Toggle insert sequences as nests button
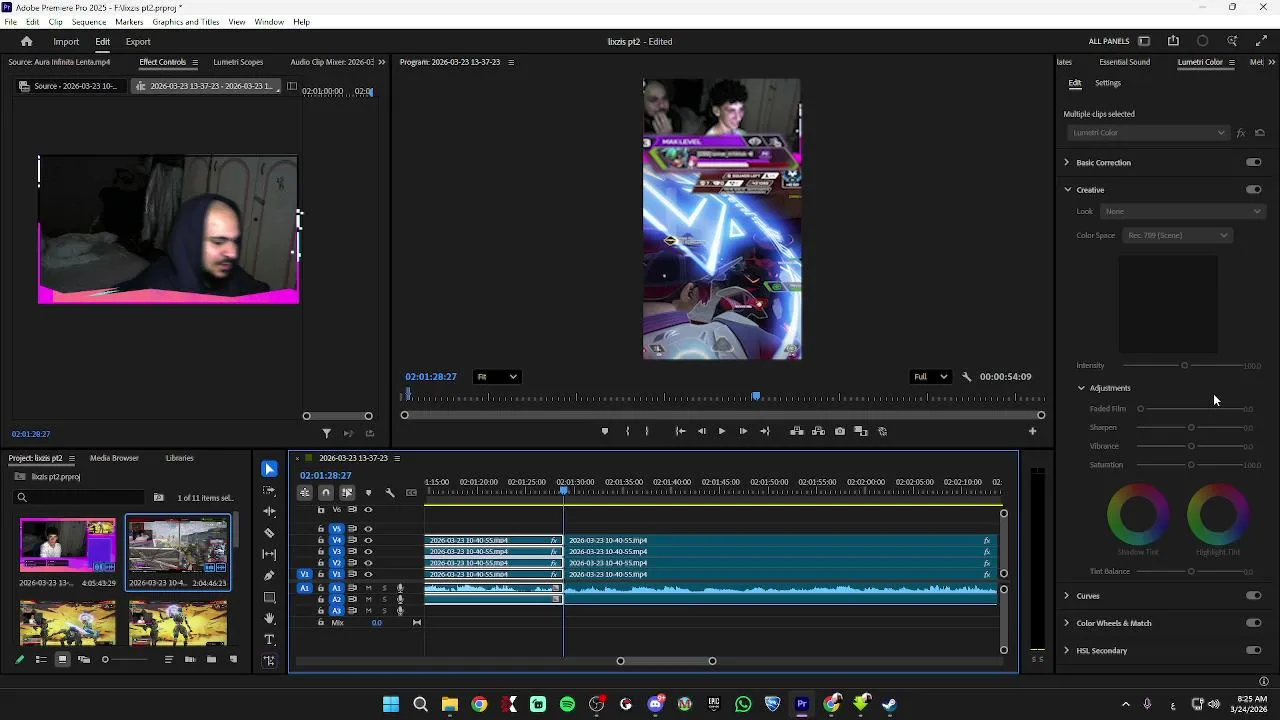Image resolution: width=1280 pixels, height=720 pixels. coord(305,492)
